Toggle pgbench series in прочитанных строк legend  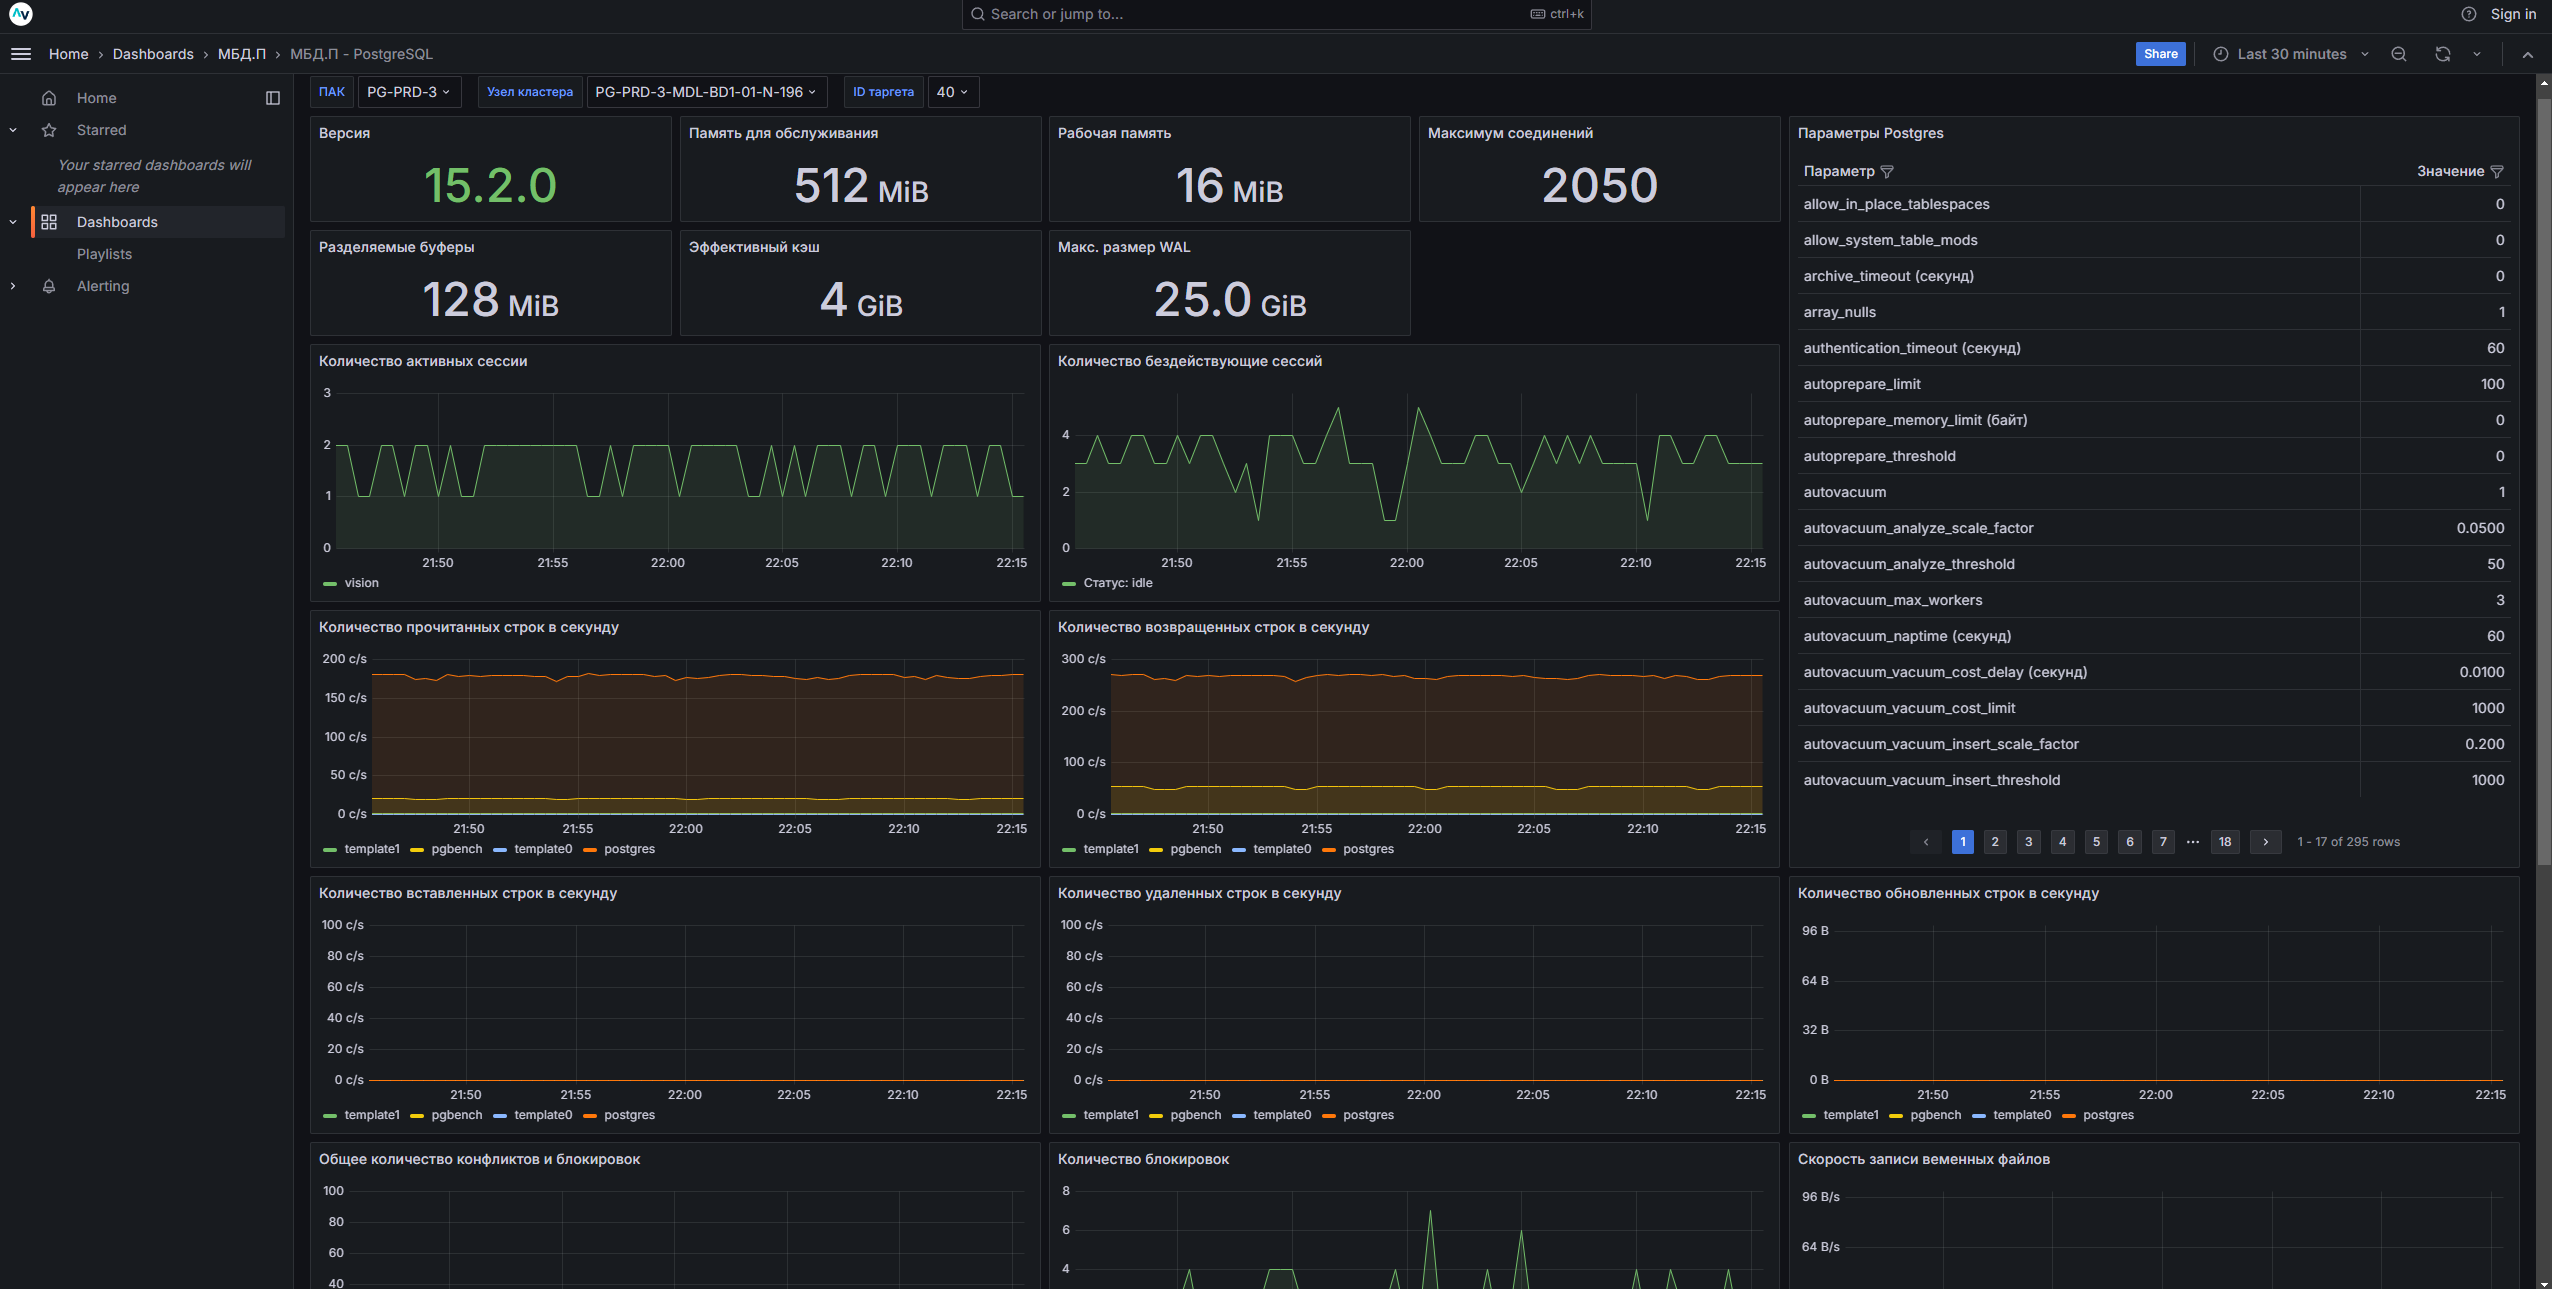(x=456, y=849)
